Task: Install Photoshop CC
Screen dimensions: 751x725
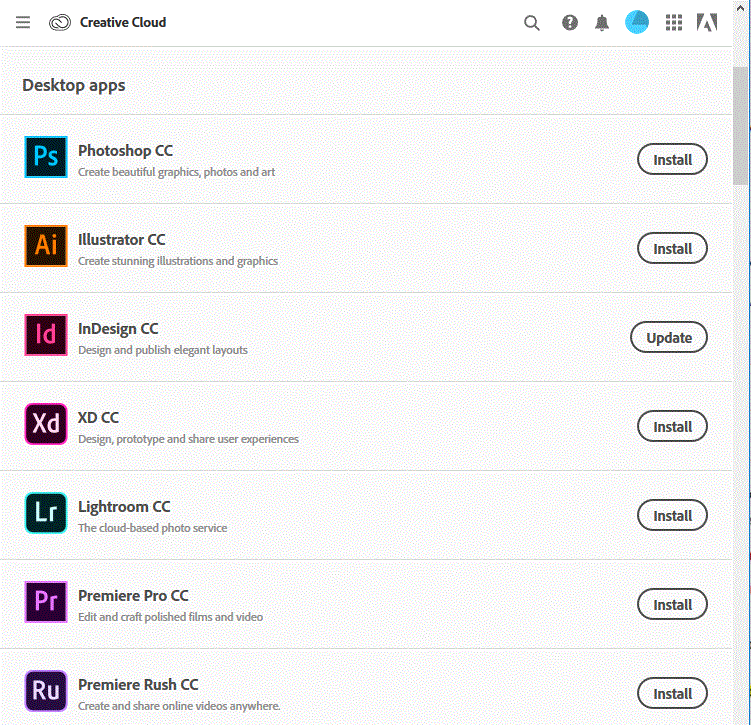Action: tap(672, 159)
